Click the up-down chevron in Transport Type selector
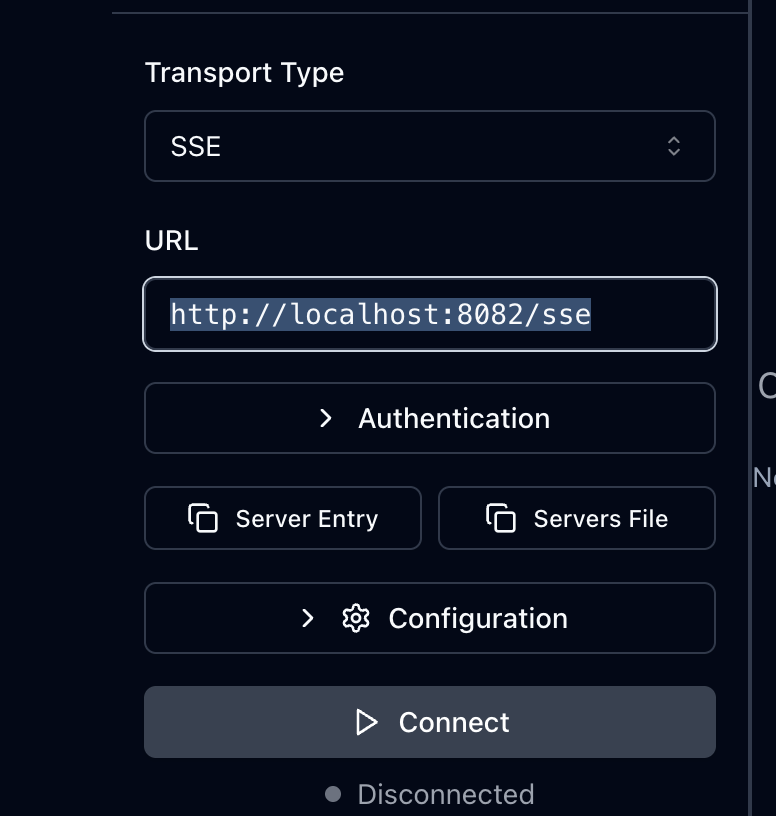 click(x=674, y=146)
